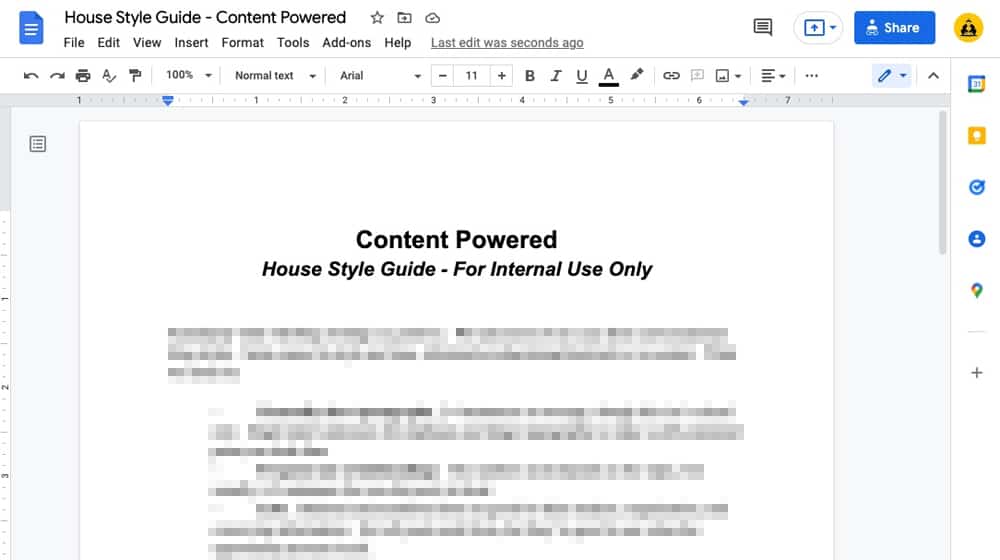Open Google Keep side panel
The image size is (1000, 560).
point(976,136)
